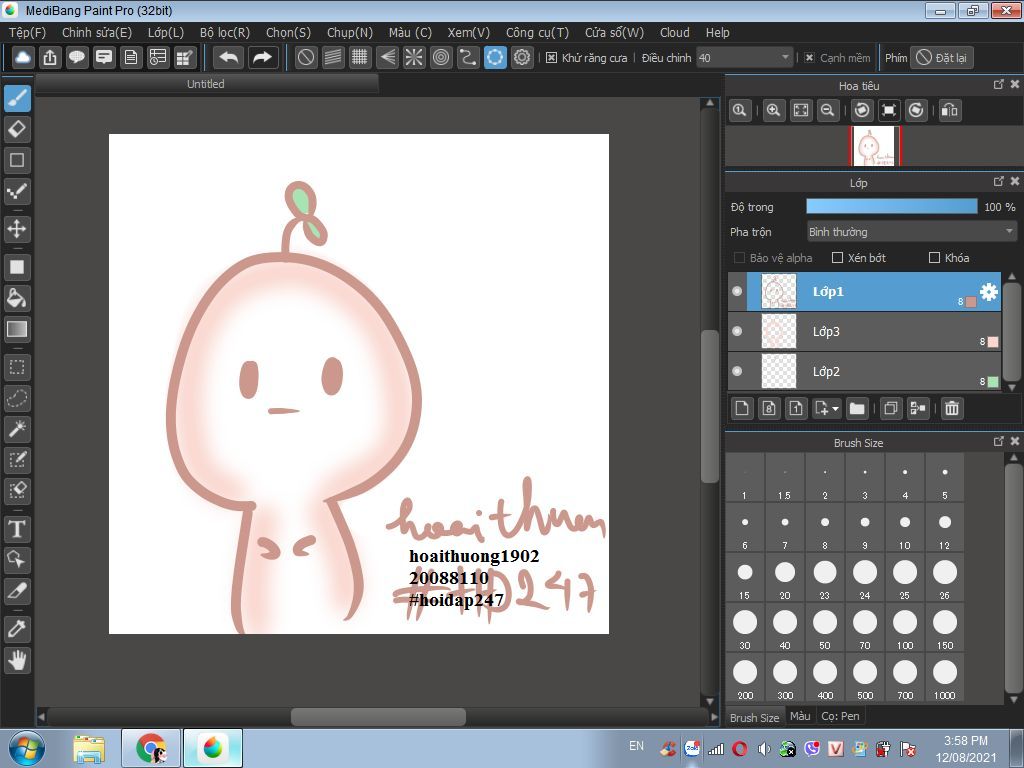Open the Bộ lọc(R) menu
1024x768 pixels.
point(225,32)
